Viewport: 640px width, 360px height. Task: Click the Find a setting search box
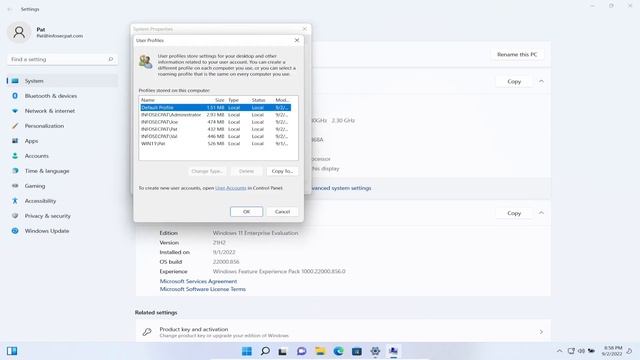click(62, 59)
